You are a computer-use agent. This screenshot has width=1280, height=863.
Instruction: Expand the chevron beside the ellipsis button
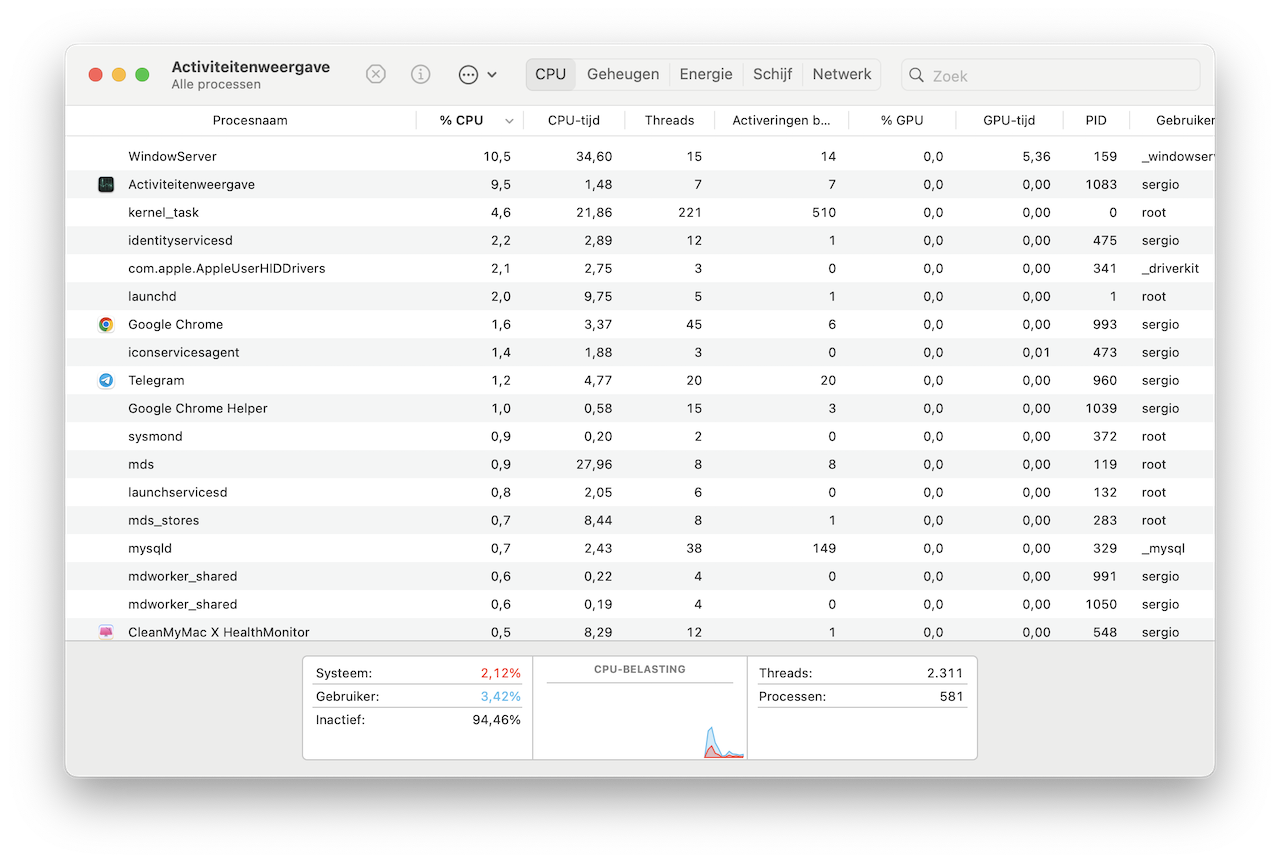[x=492, y=75]
